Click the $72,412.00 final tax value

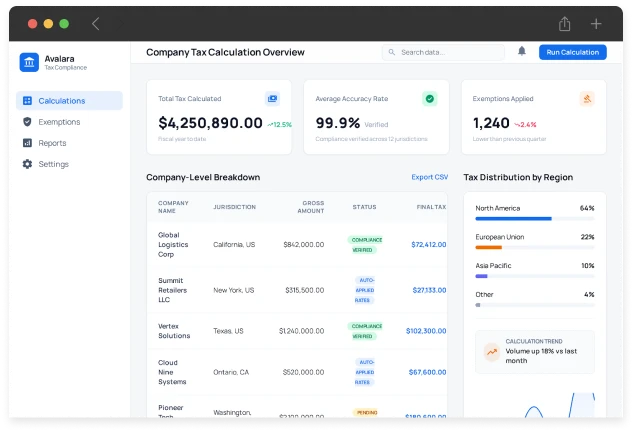429,244
